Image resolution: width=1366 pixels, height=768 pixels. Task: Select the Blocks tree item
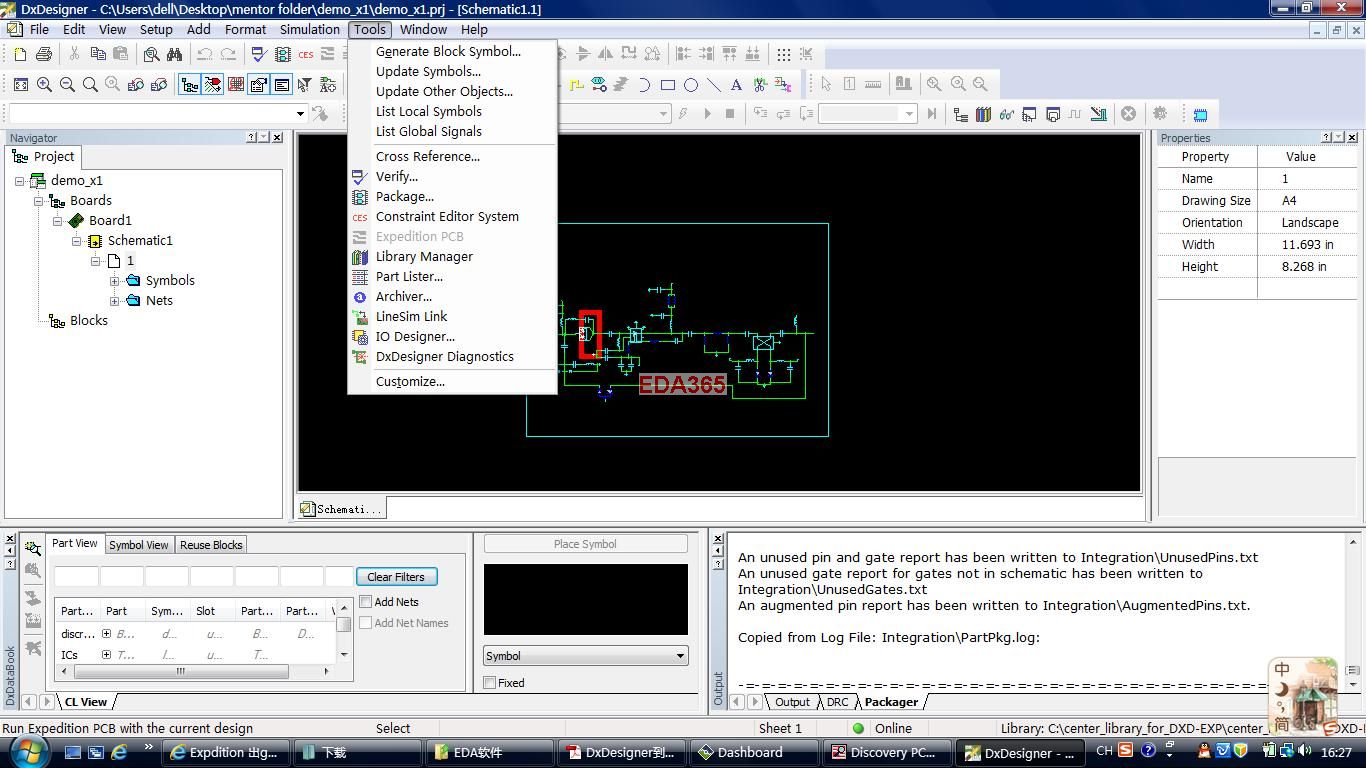coord(89,321)
